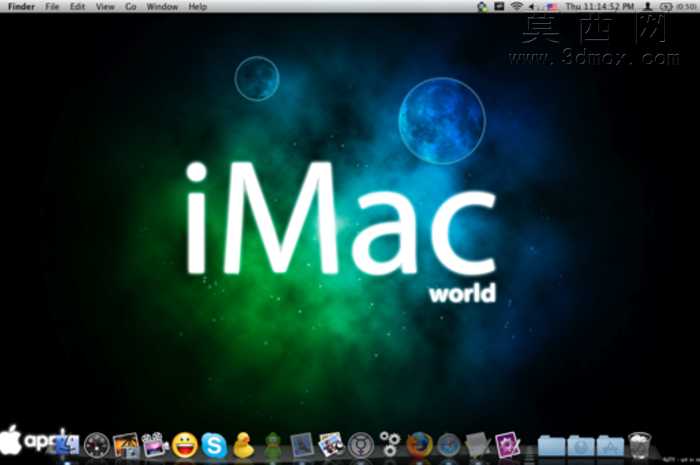
Task: Launch Dashboard gauge icon in the Dock
Action: 96,445
